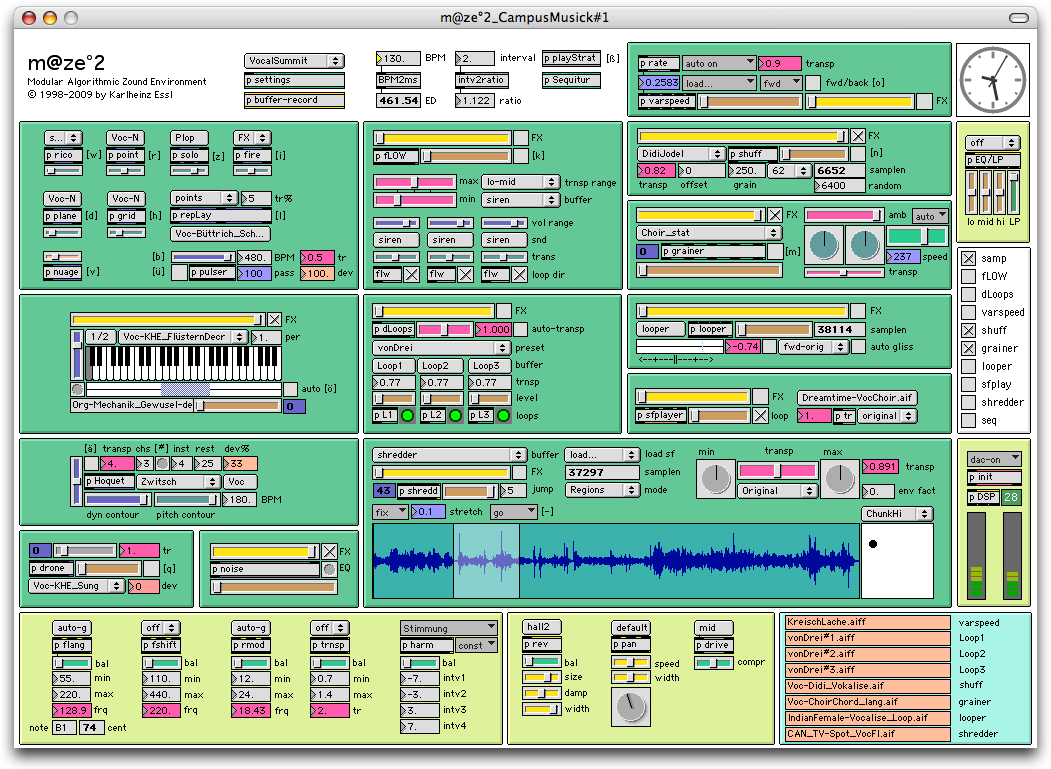Toggle the shuff module checkbox

tap(969, 331)
